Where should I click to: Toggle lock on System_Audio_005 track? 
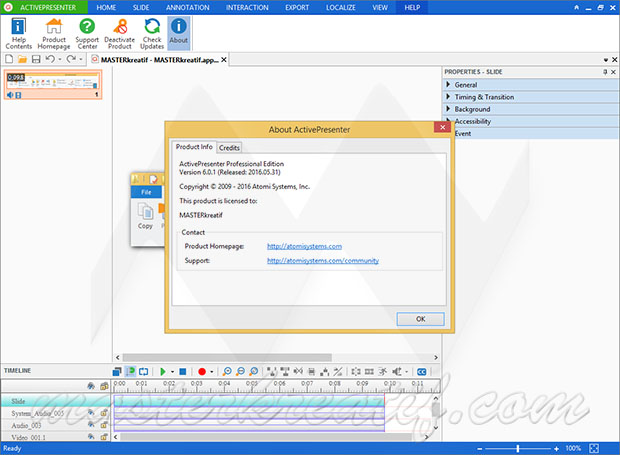click(104, 413)
